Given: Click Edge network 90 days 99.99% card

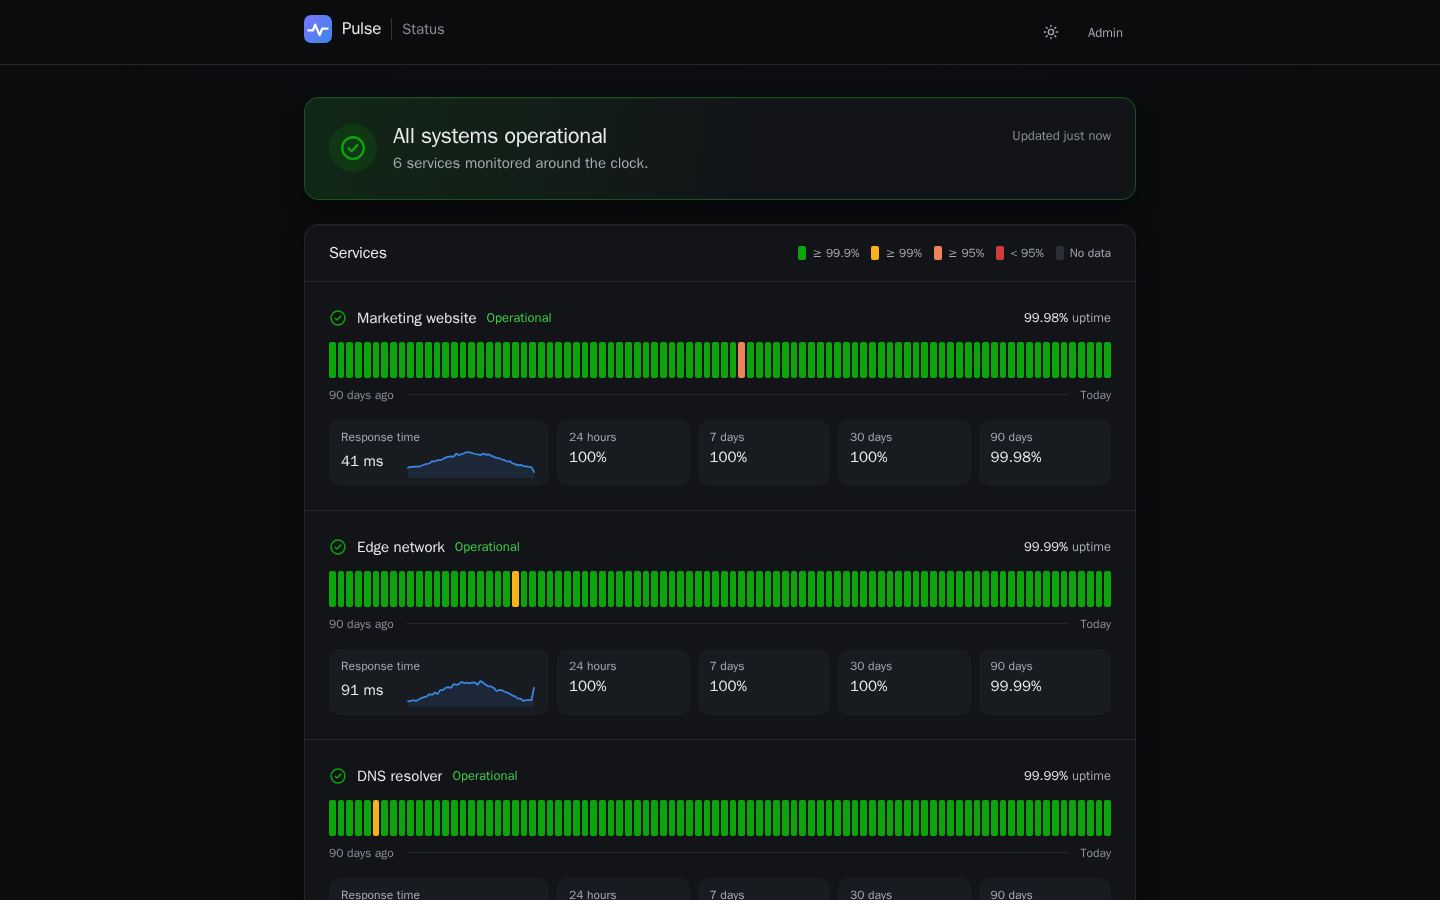Looking at the screenshot, I should (1045, 682).
